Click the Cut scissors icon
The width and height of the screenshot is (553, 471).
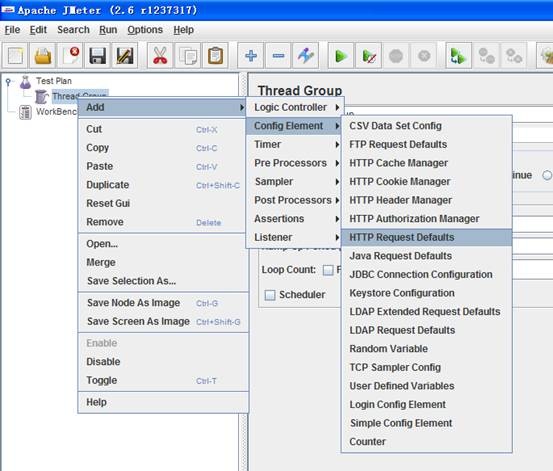coord(160,56)
